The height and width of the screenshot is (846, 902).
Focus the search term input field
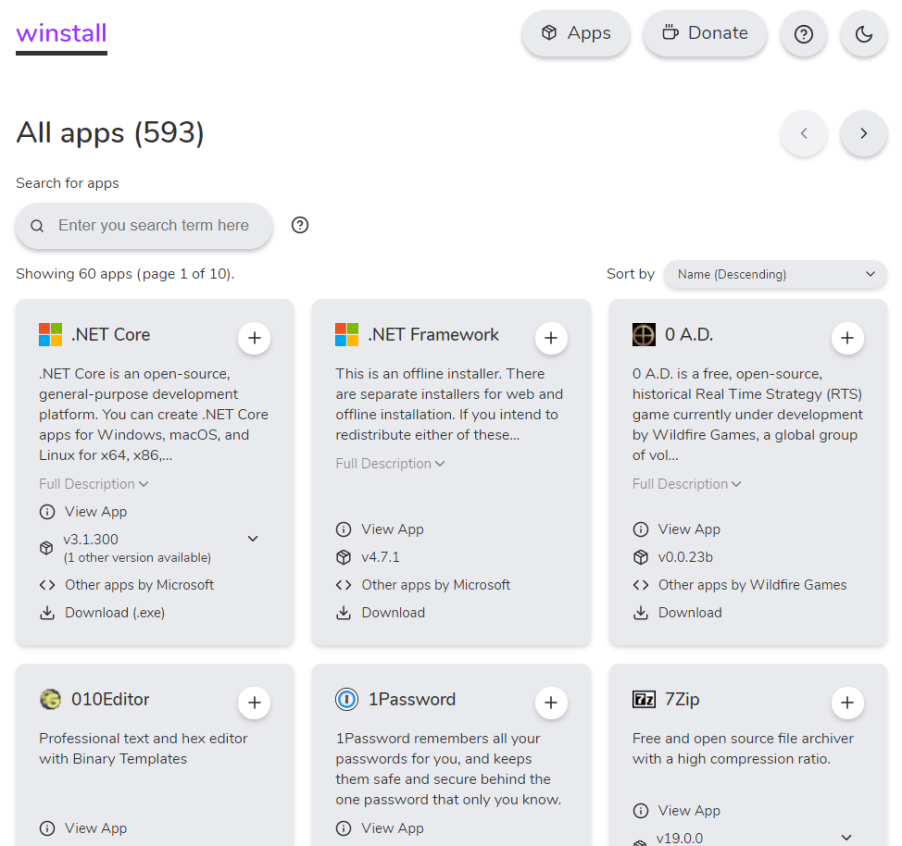point(144,225)
